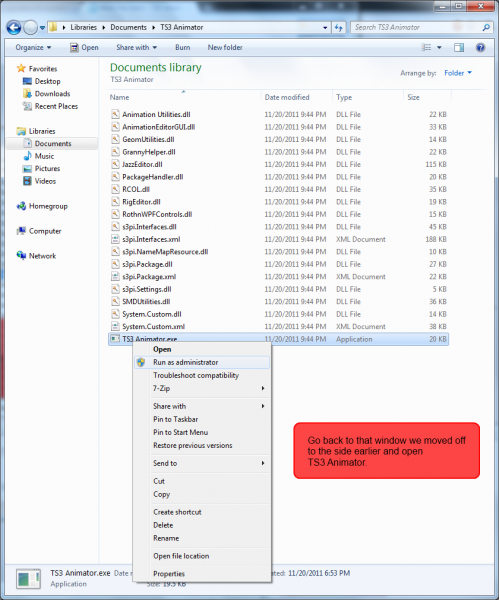Refresh the TS3 Animator folder view
The height and width of the screenshot is (600, 499).
click(339, 28)
